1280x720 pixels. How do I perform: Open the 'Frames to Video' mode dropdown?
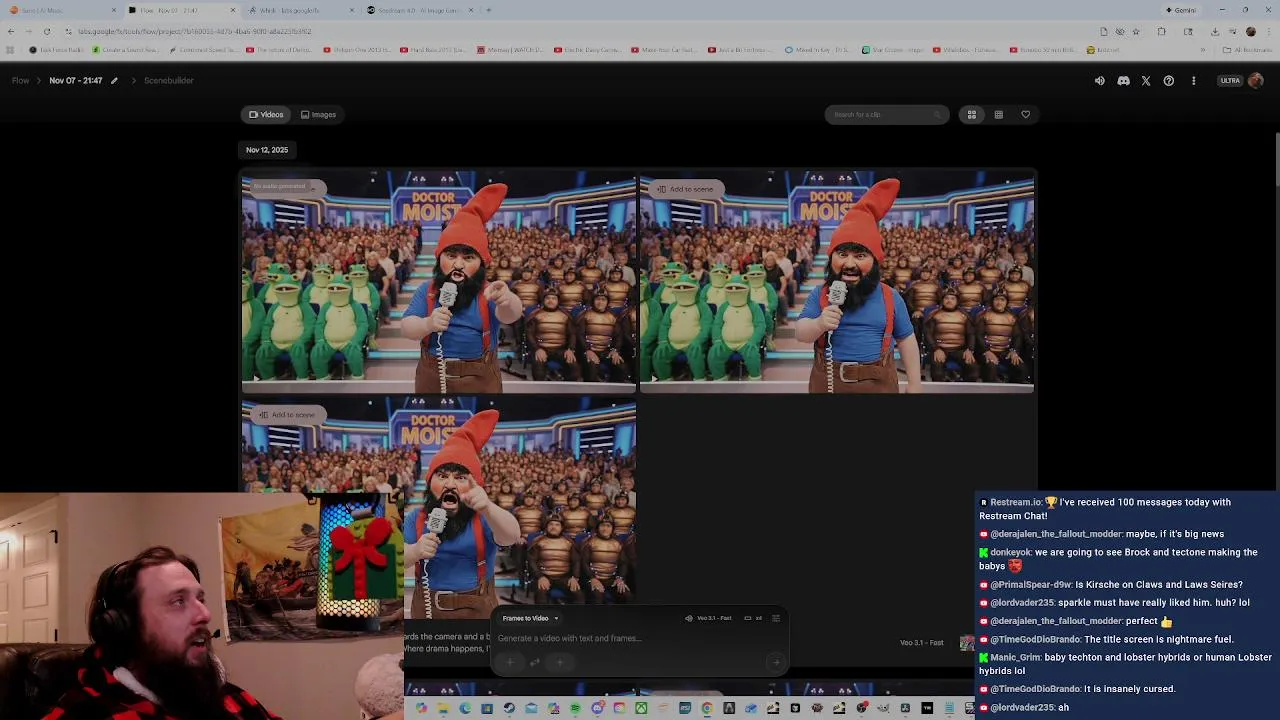pos(530,619)
